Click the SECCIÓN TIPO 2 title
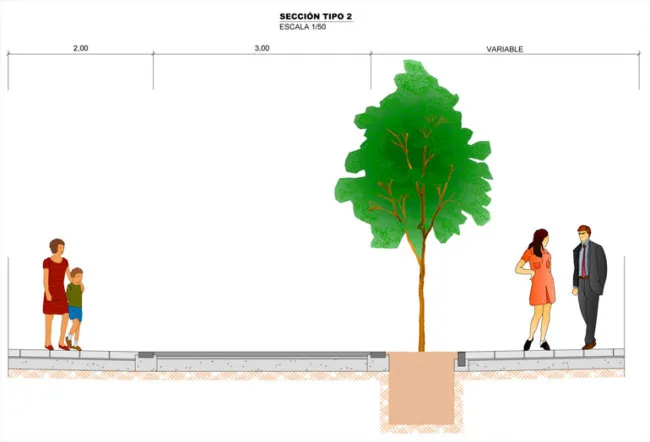Screen dimensions: 650x442 click(316, 17)
